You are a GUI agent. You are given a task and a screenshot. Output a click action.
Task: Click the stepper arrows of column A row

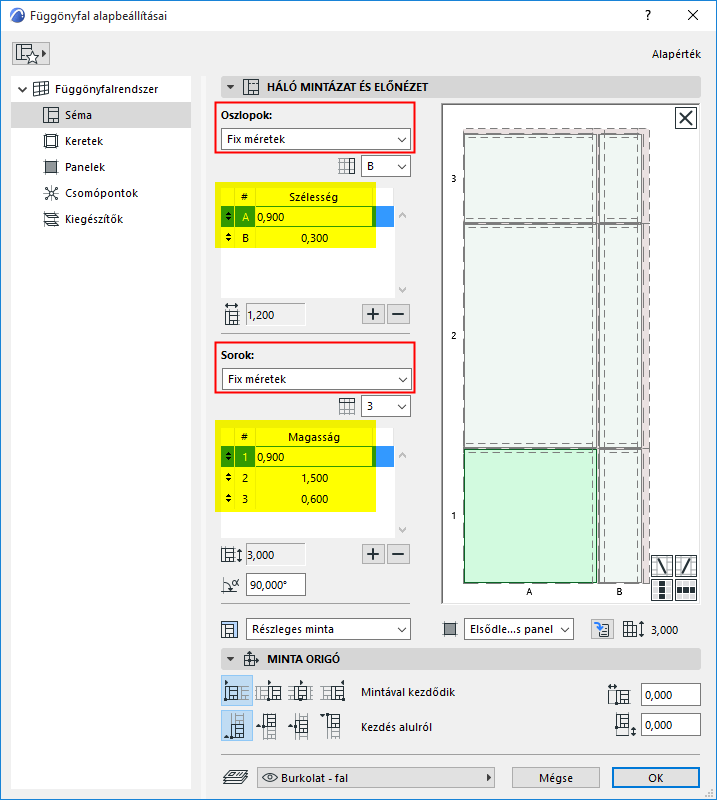coord(228,217)
